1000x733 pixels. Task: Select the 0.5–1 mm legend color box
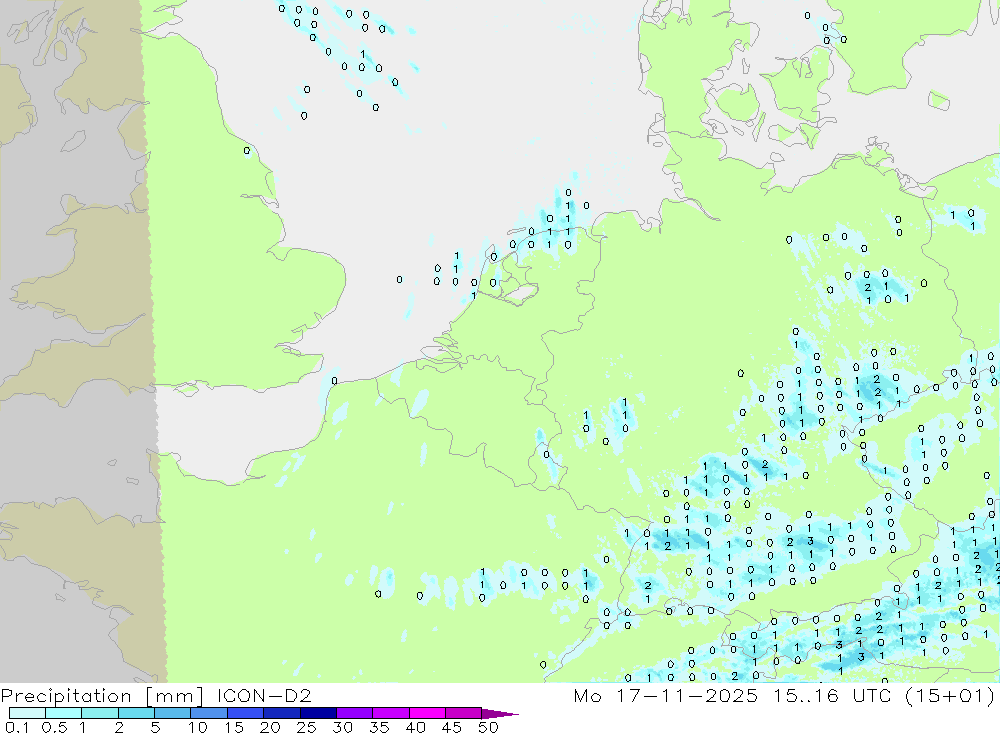tap(64, 713)
